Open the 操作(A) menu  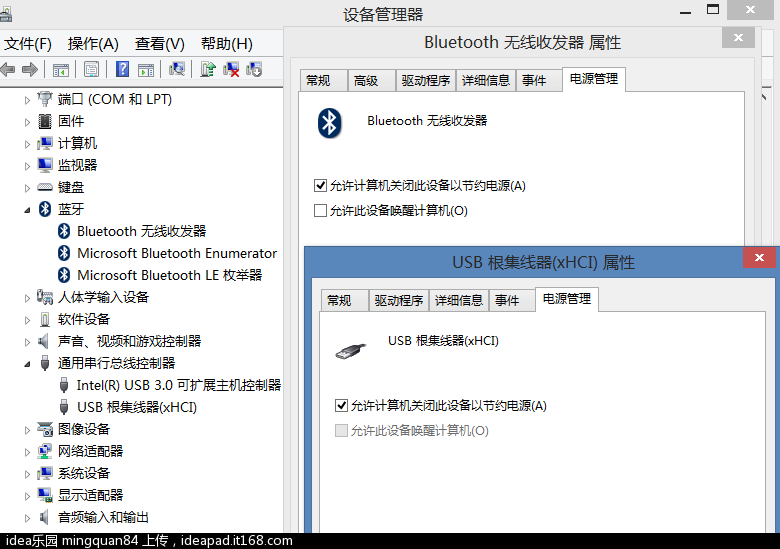pos(93,44)
